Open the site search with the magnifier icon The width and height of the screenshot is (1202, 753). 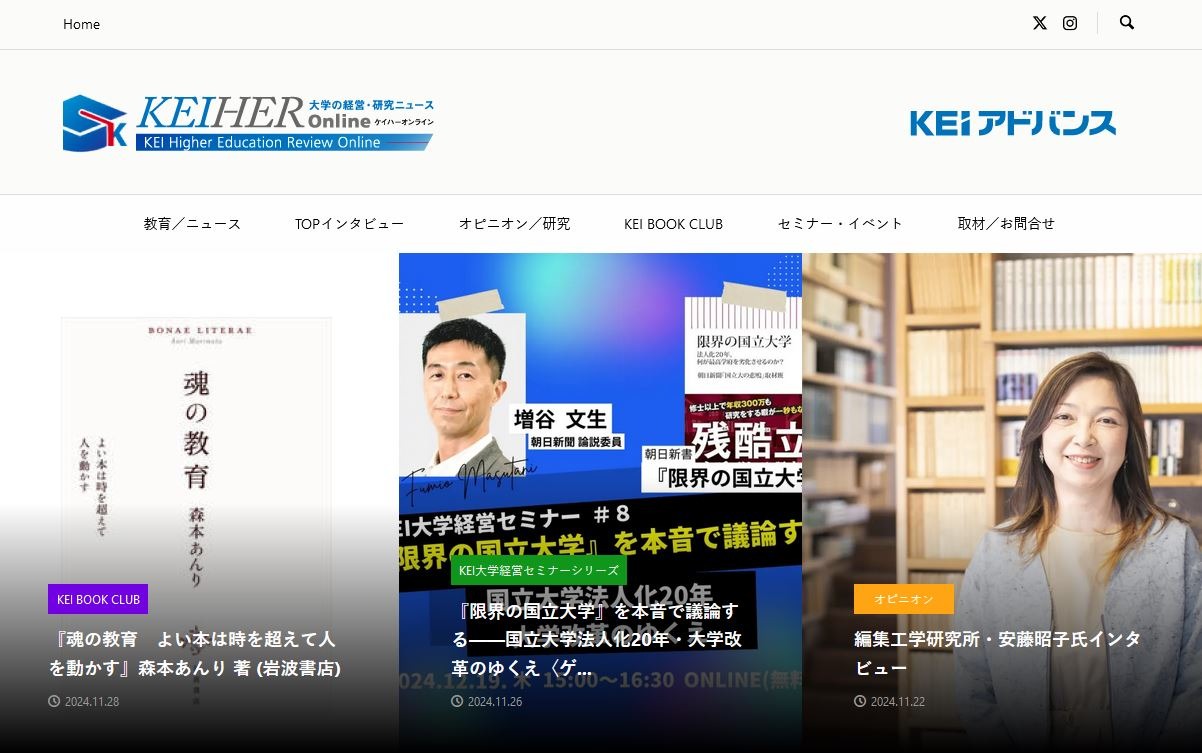click(1127, 23)
